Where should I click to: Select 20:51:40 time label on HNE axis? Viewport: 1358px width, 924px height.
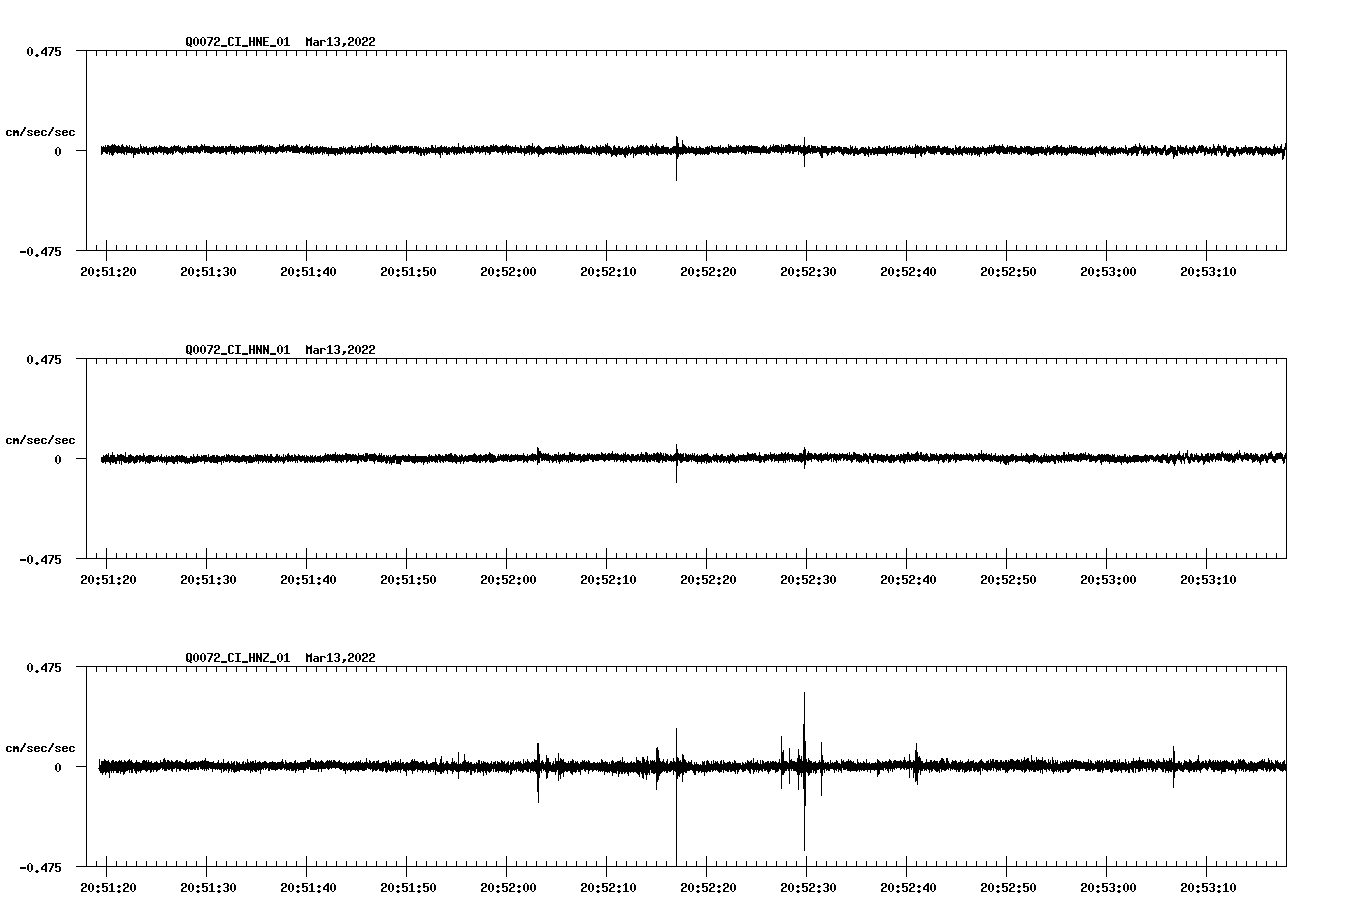(x=308, y=272)
